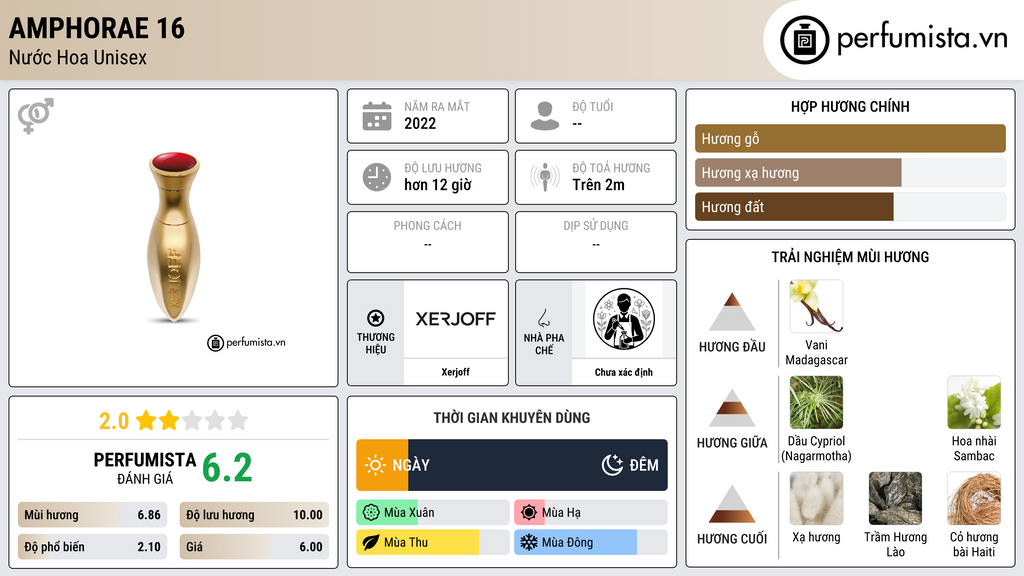Screen dimensions: 1024x576
Task: Click the THỜI GIAN KHUYÊN DÙNG heading
Action: pos(512,418)
